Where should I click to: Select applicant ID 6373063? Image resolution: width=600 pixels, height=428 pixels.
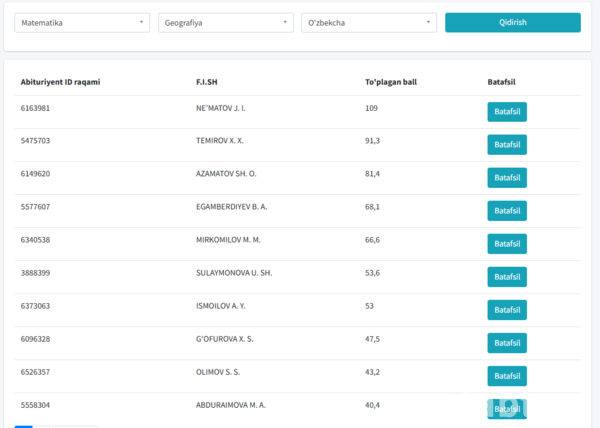point(35,306)
